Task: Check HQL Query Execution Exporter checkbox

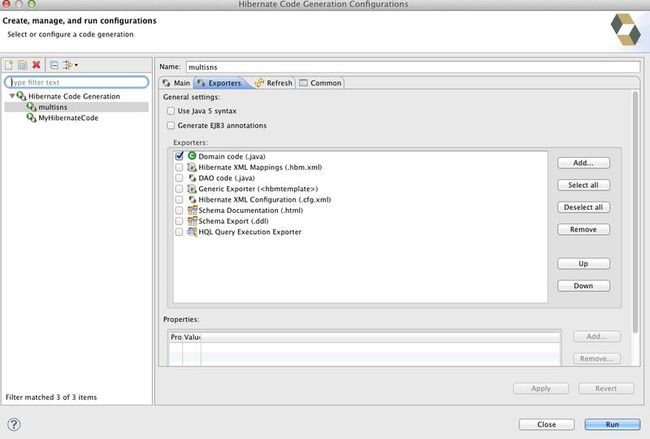Action: tap(179, 232)
